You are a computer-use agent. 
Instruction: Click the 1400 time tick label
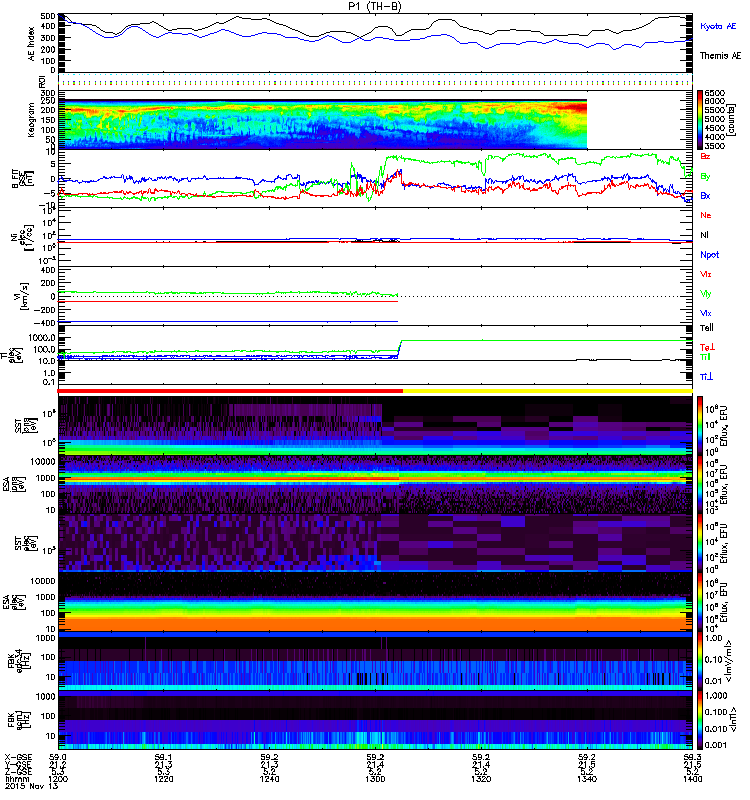pyautogui.click(x=693, y=779)
